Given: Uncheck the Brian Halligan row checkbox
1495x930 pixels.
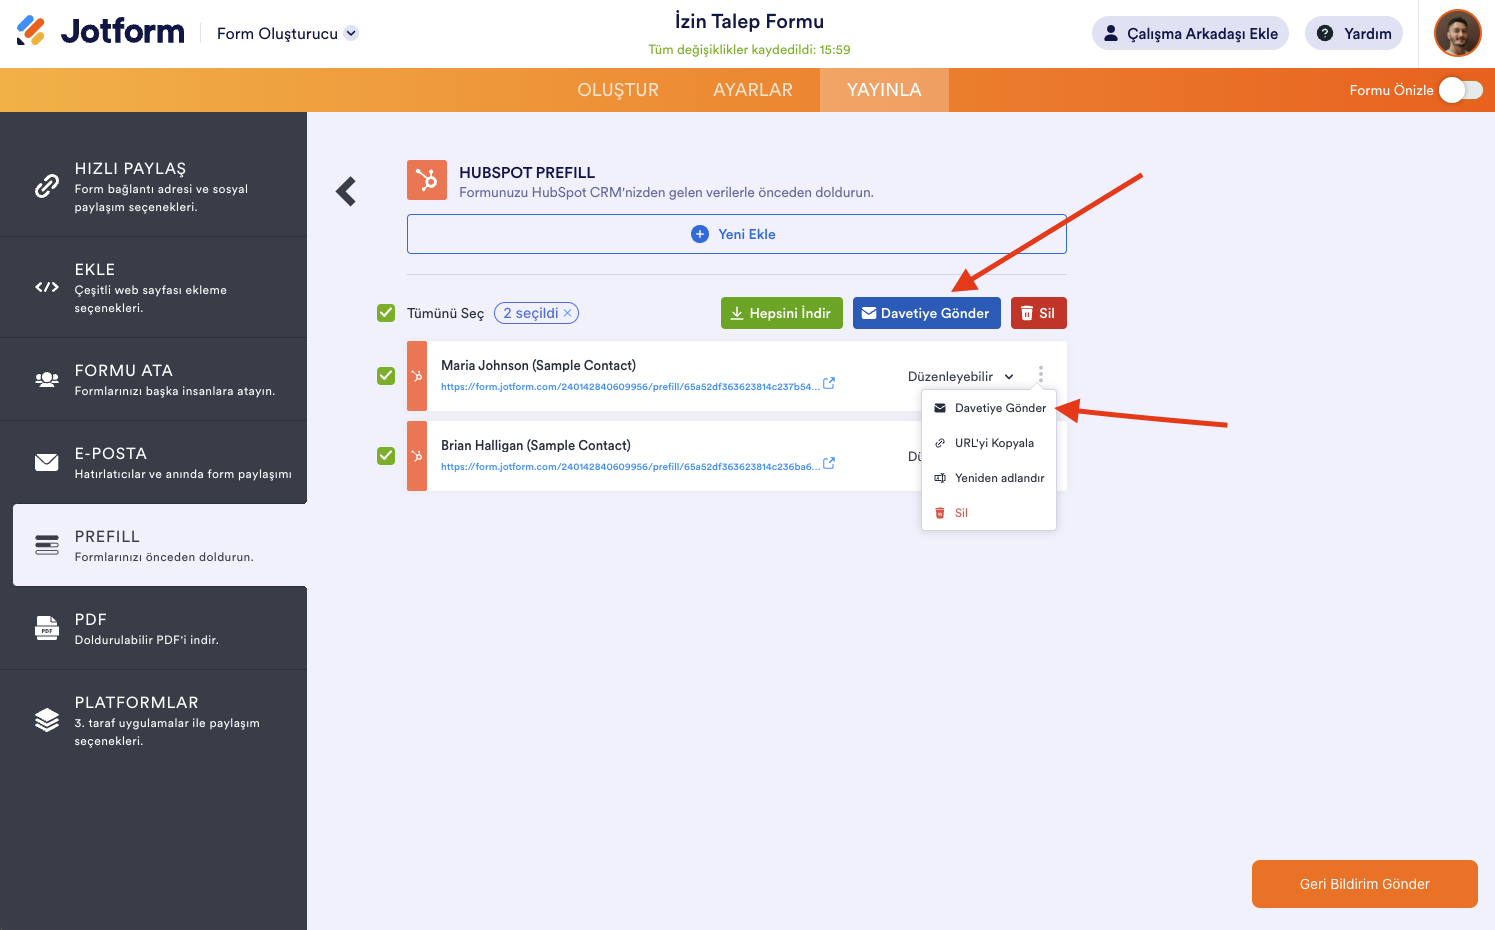Looking at the screenshot, I should coord(386,456).
